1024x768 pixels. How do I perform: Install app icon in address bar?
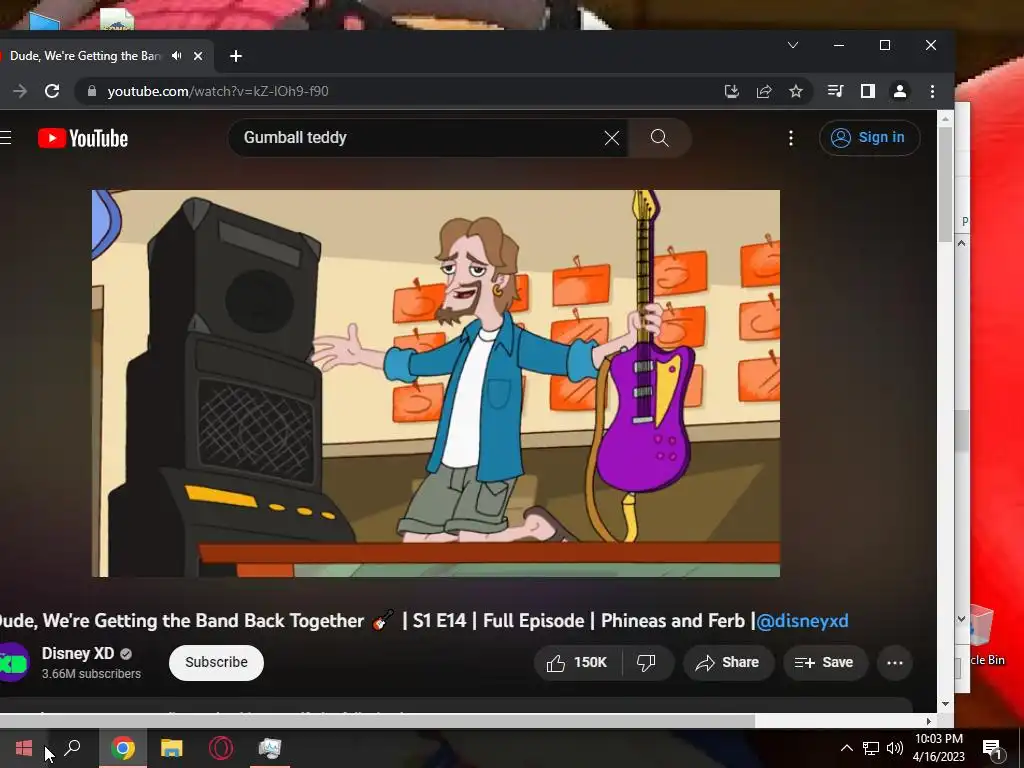click(732, 91)
